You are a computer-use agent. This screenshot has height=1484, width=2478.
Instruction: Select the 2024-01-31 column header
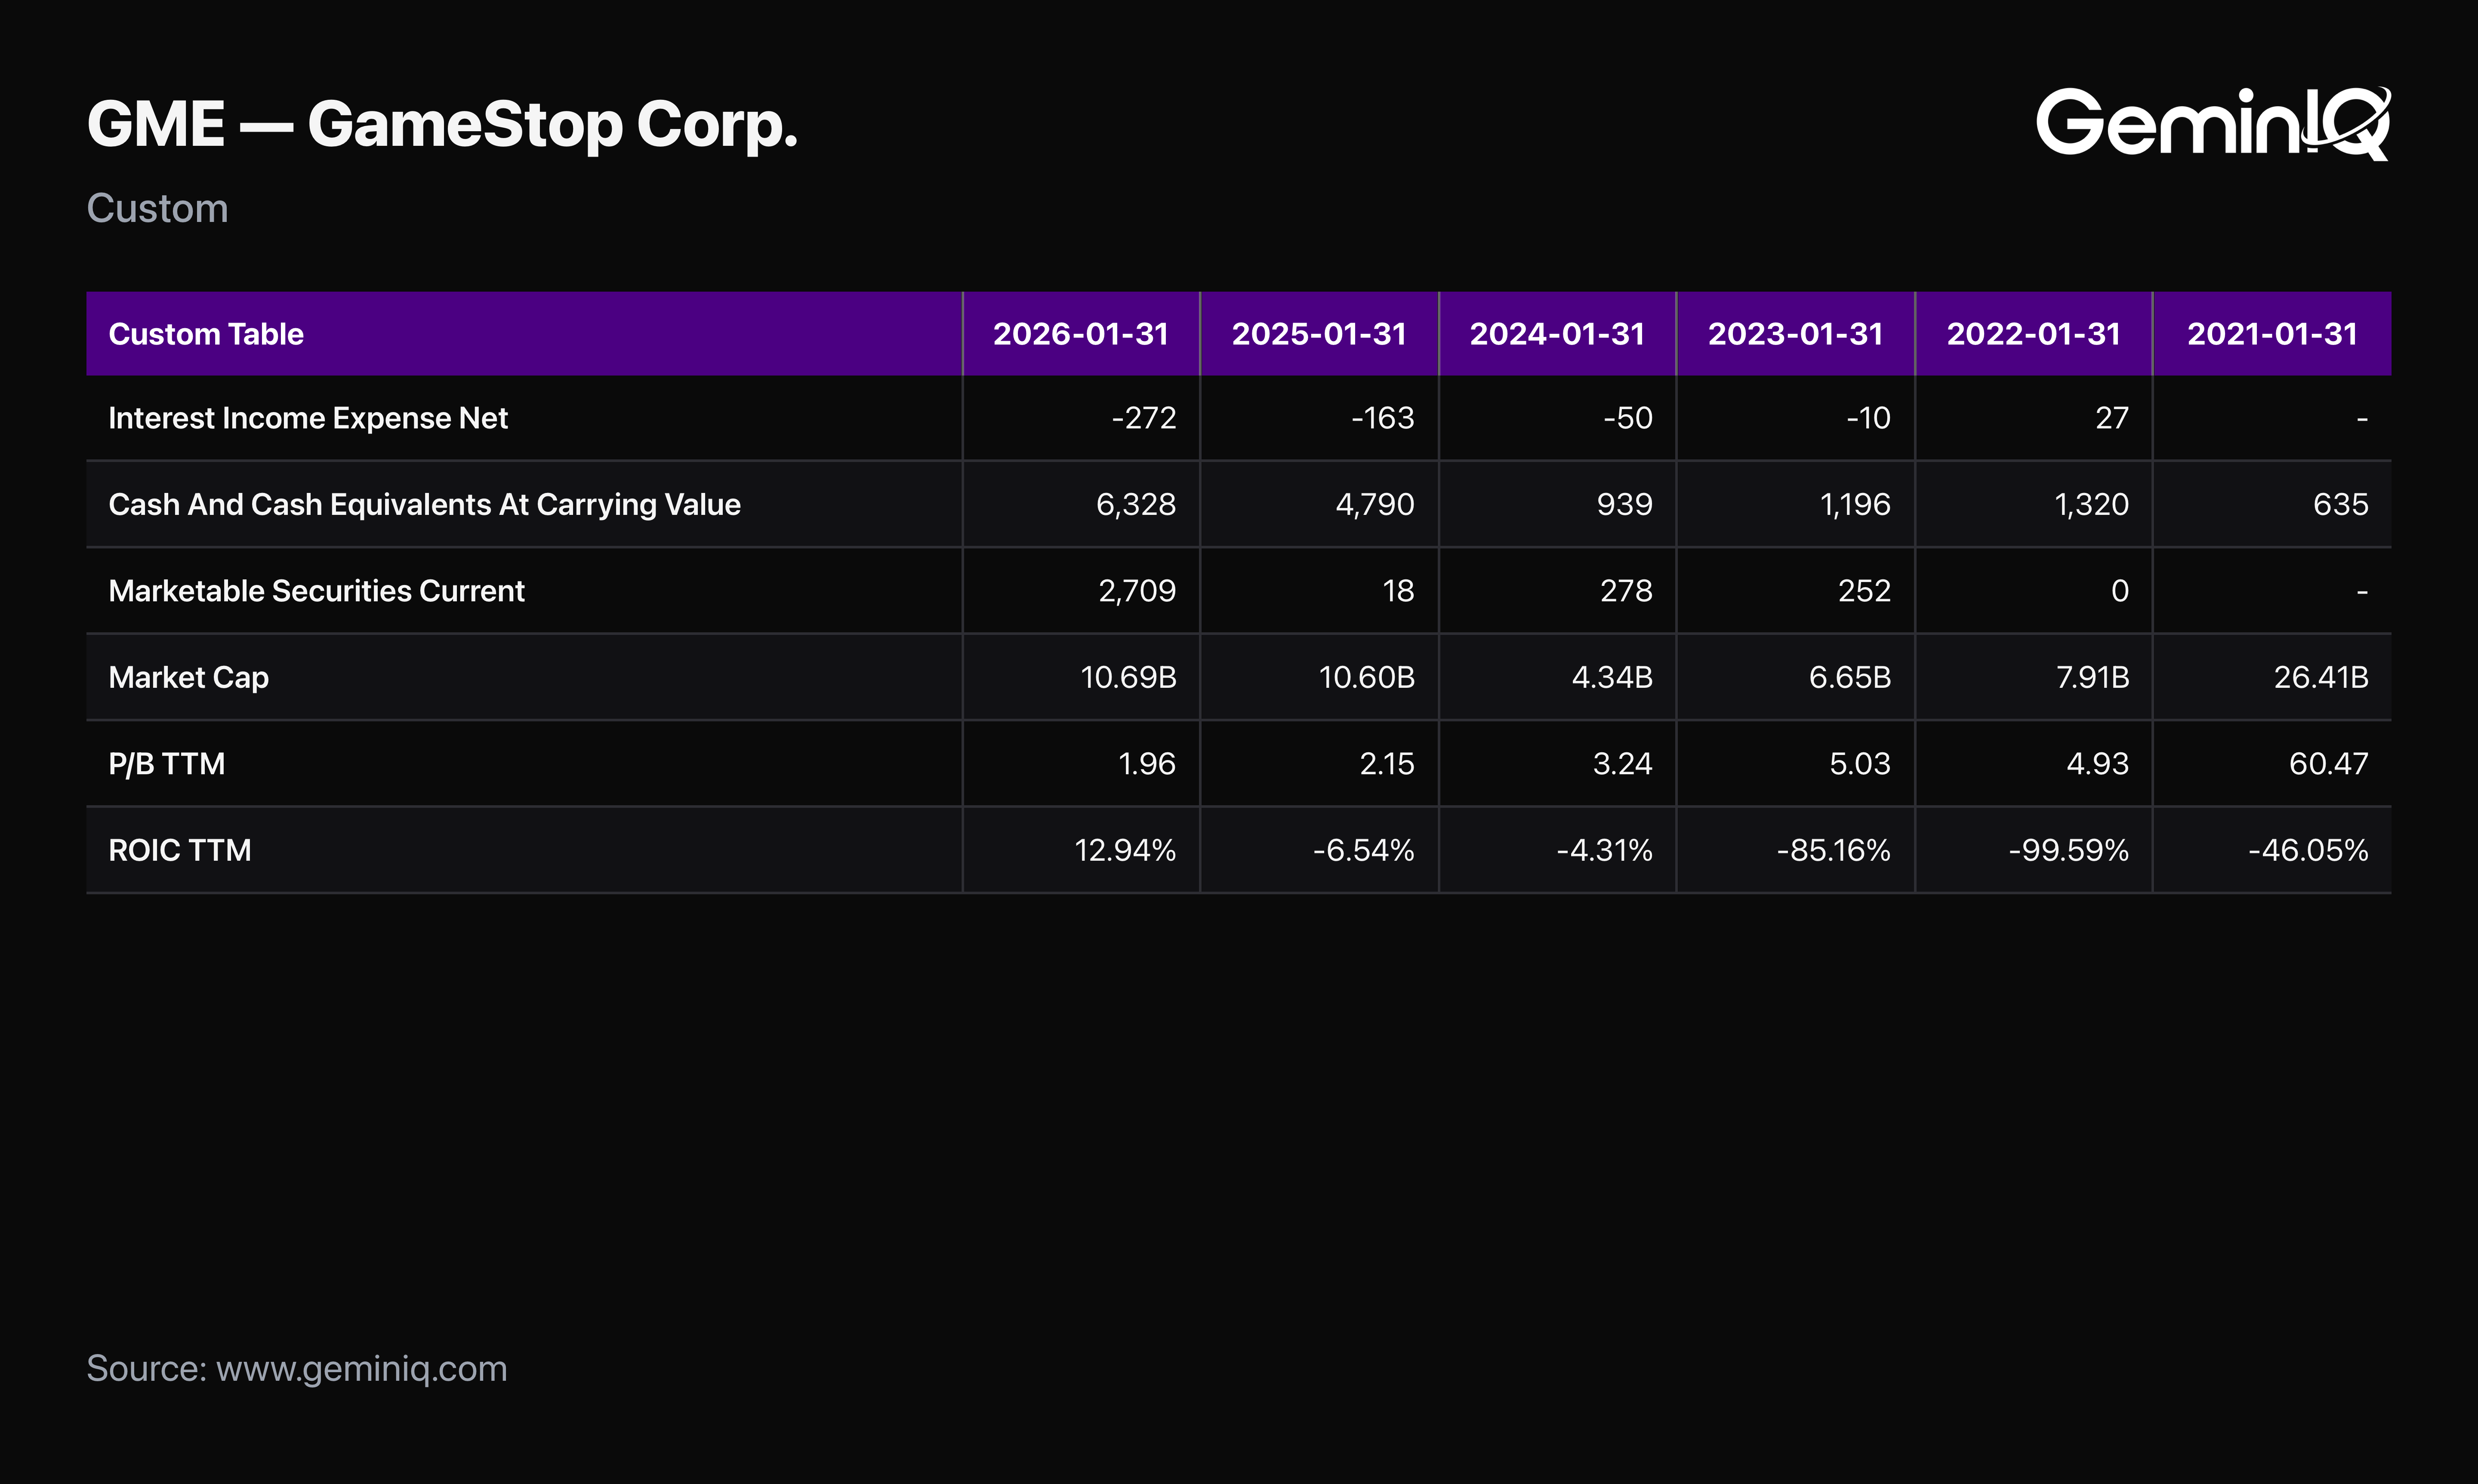pos(1557,334)
